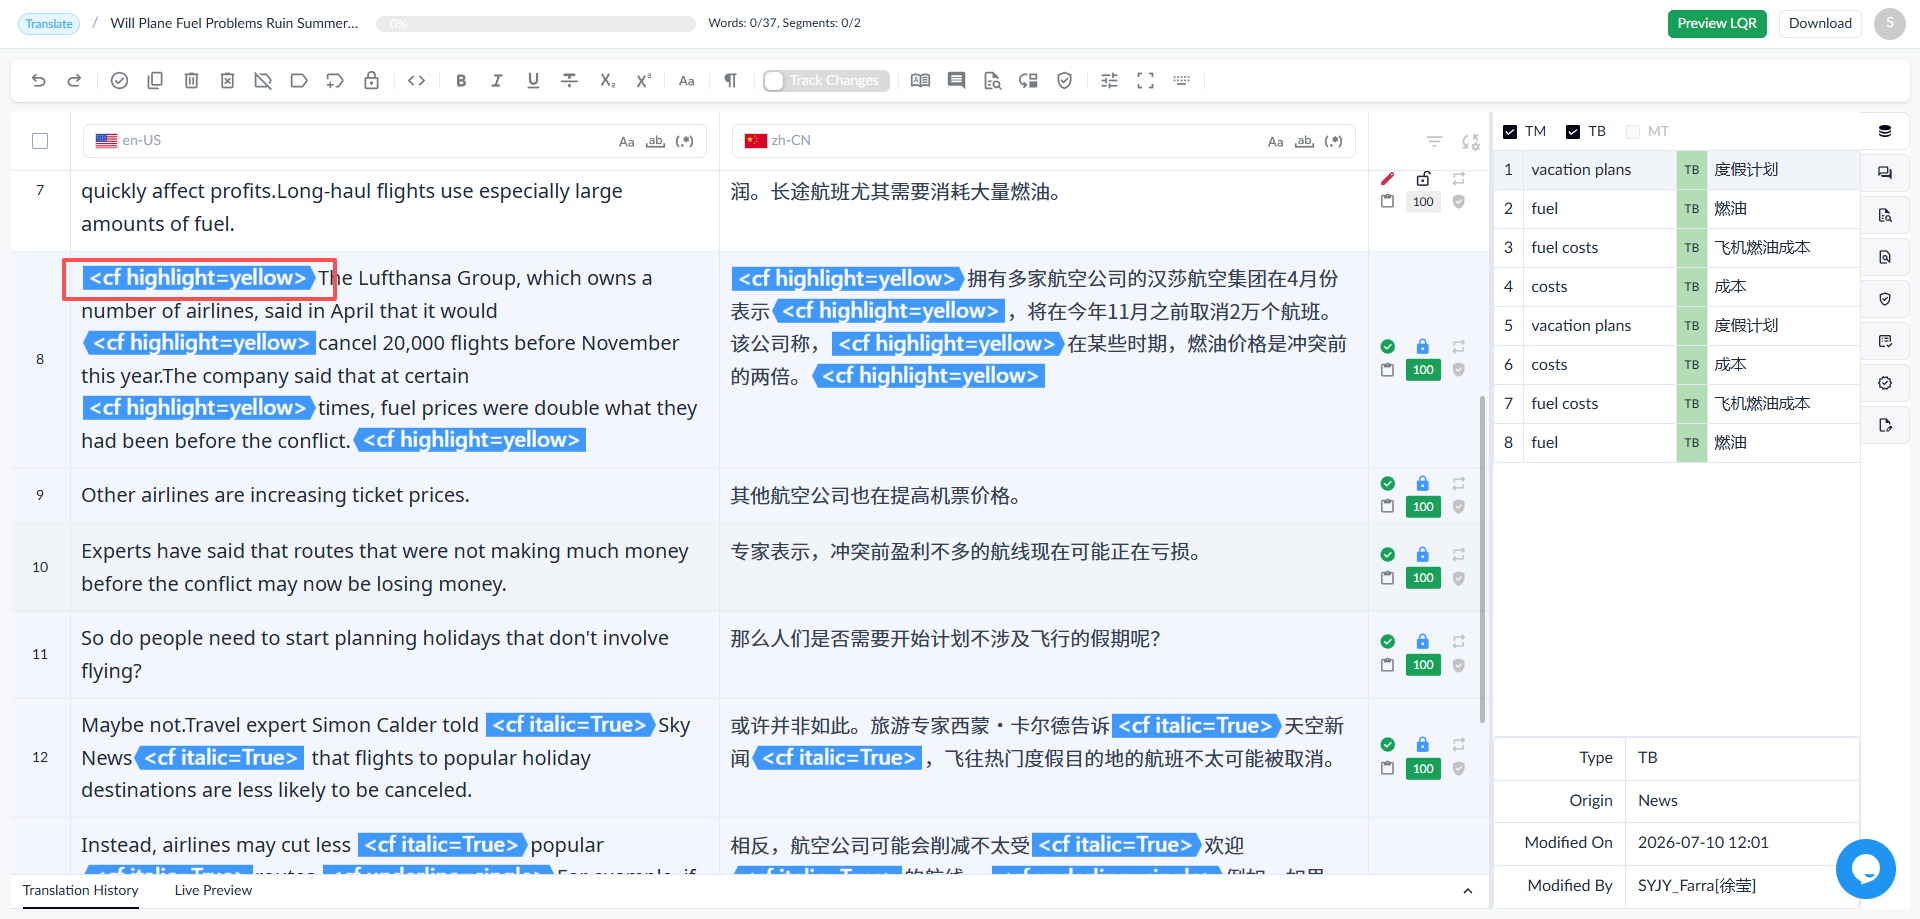The height and width of the screenshot is (919, 1920).
Task: Click the trash can delete icon
Action: coord(191,81)
